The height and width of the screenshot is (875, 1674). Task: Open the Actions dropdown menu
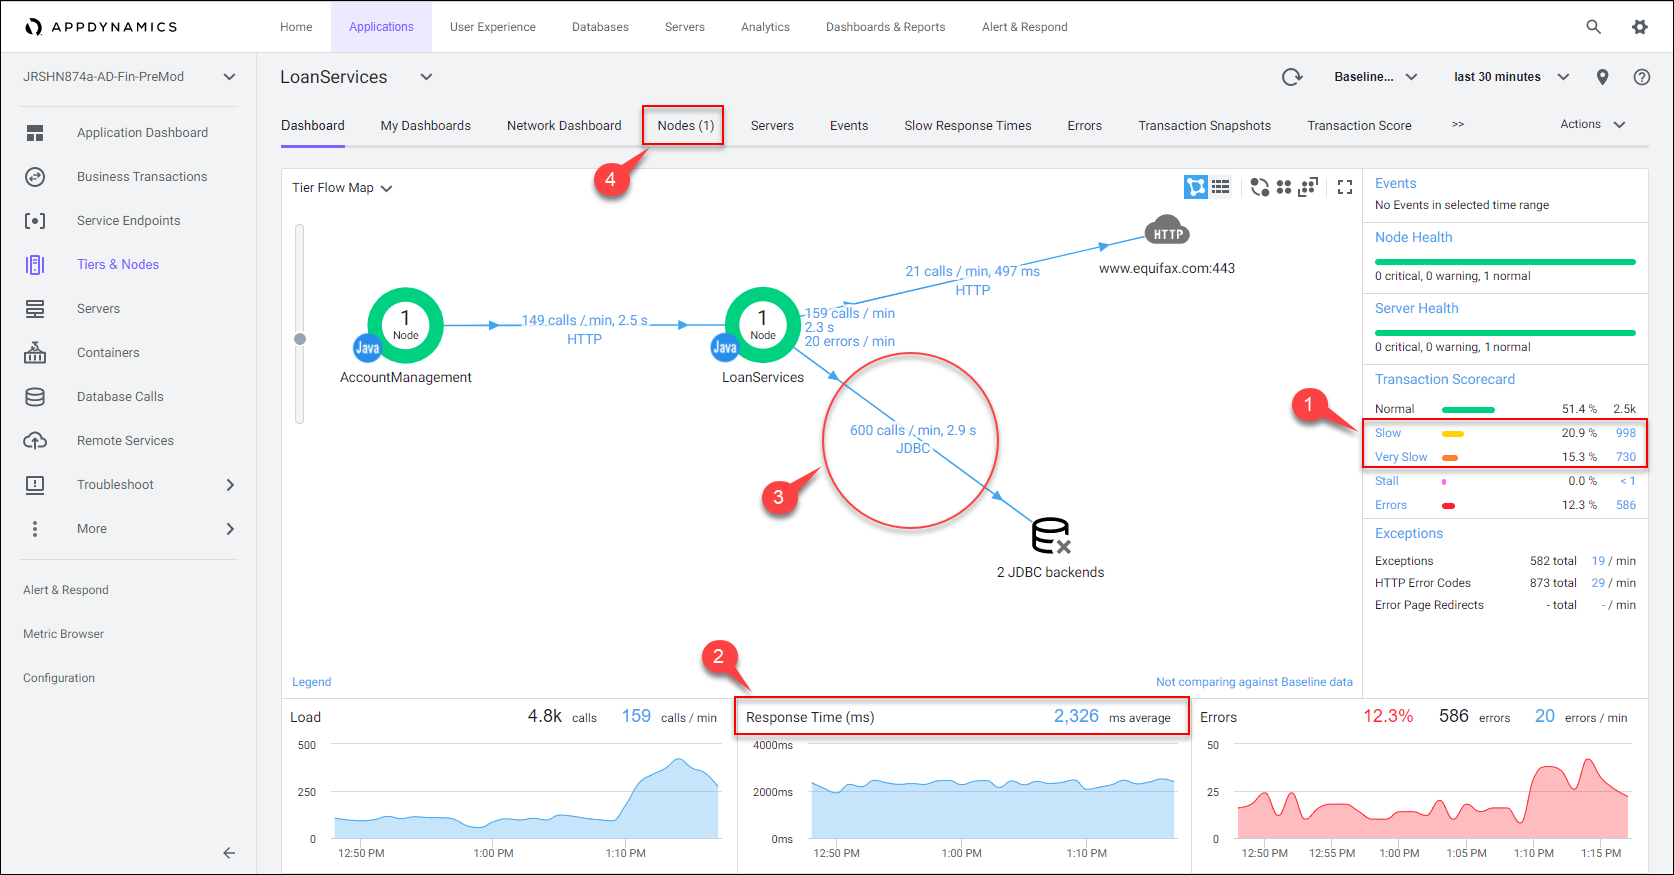[1592, 124]
